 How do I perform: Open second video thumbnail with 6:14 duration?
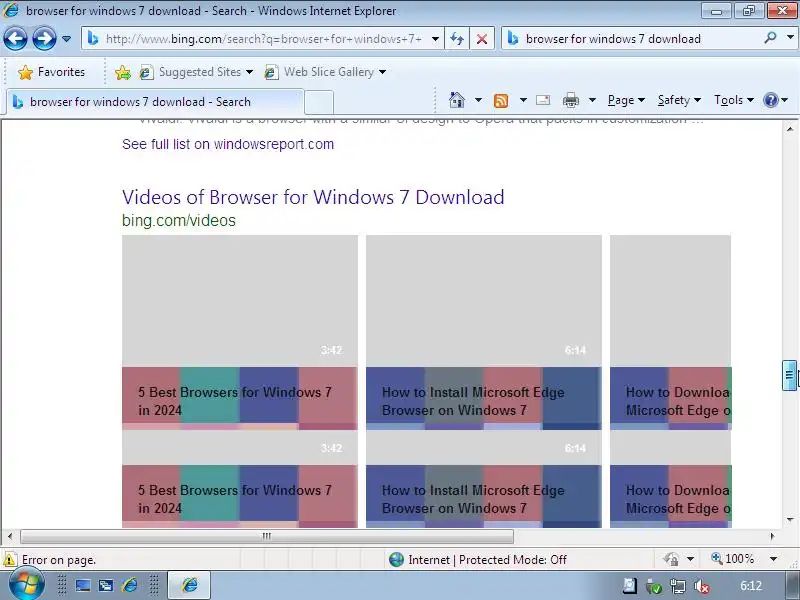[x=484, y=301]
